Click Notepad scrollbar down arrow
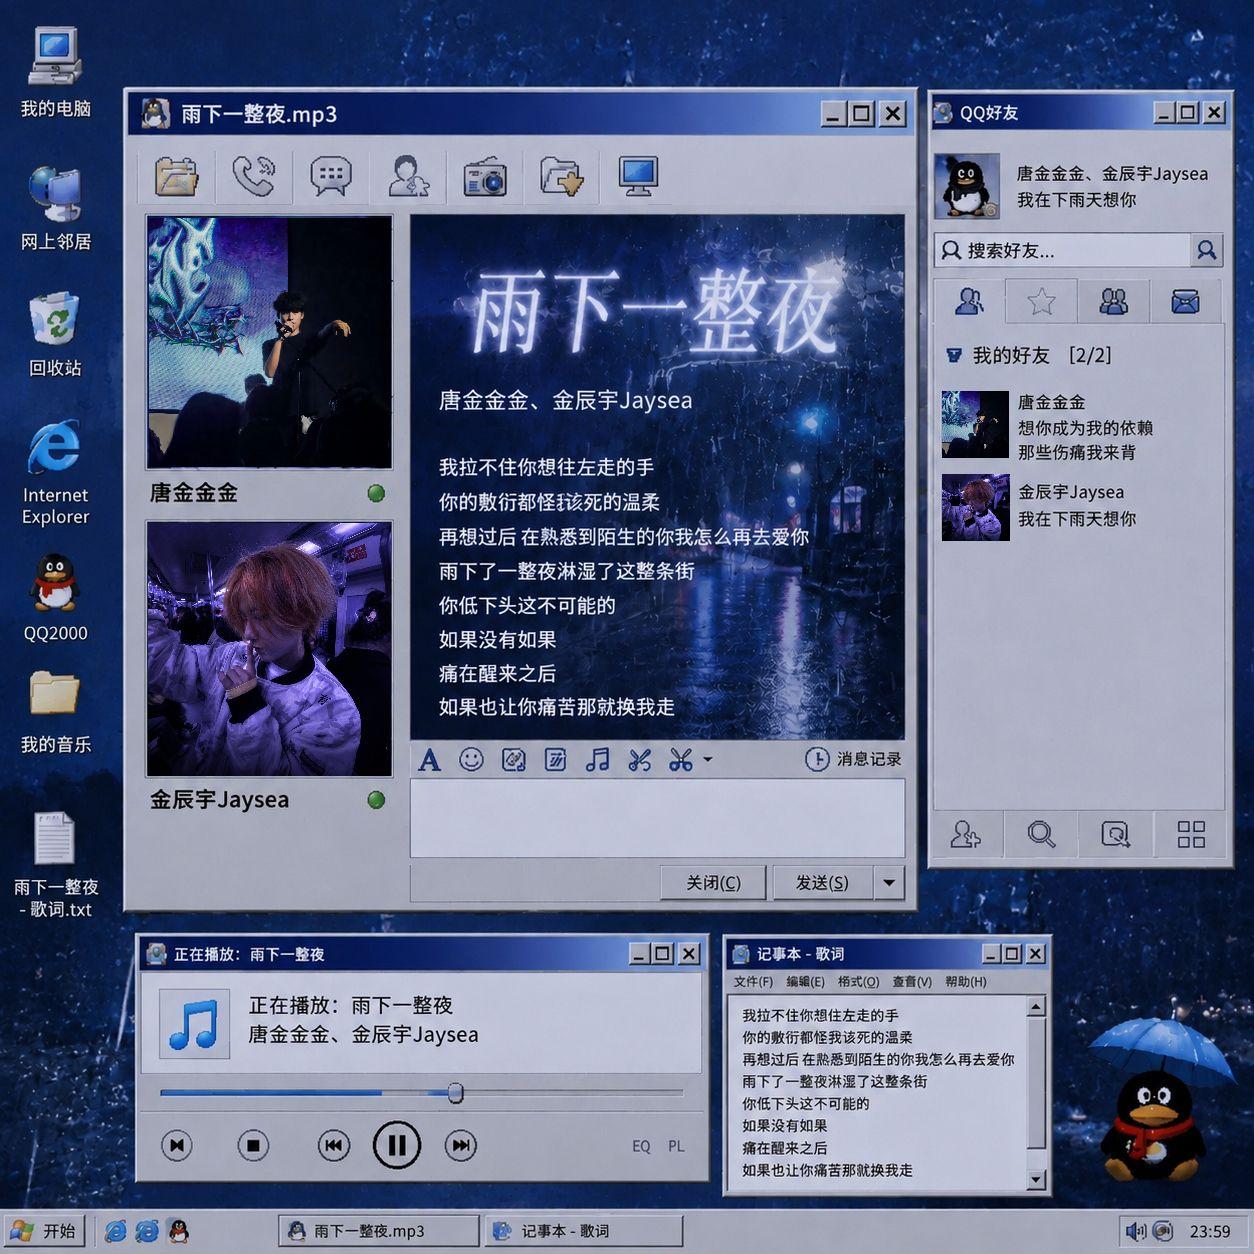Image resolution: width=1254 pixels, height=1254 pixels. pyautogui.click(x=1036, y=1180)
